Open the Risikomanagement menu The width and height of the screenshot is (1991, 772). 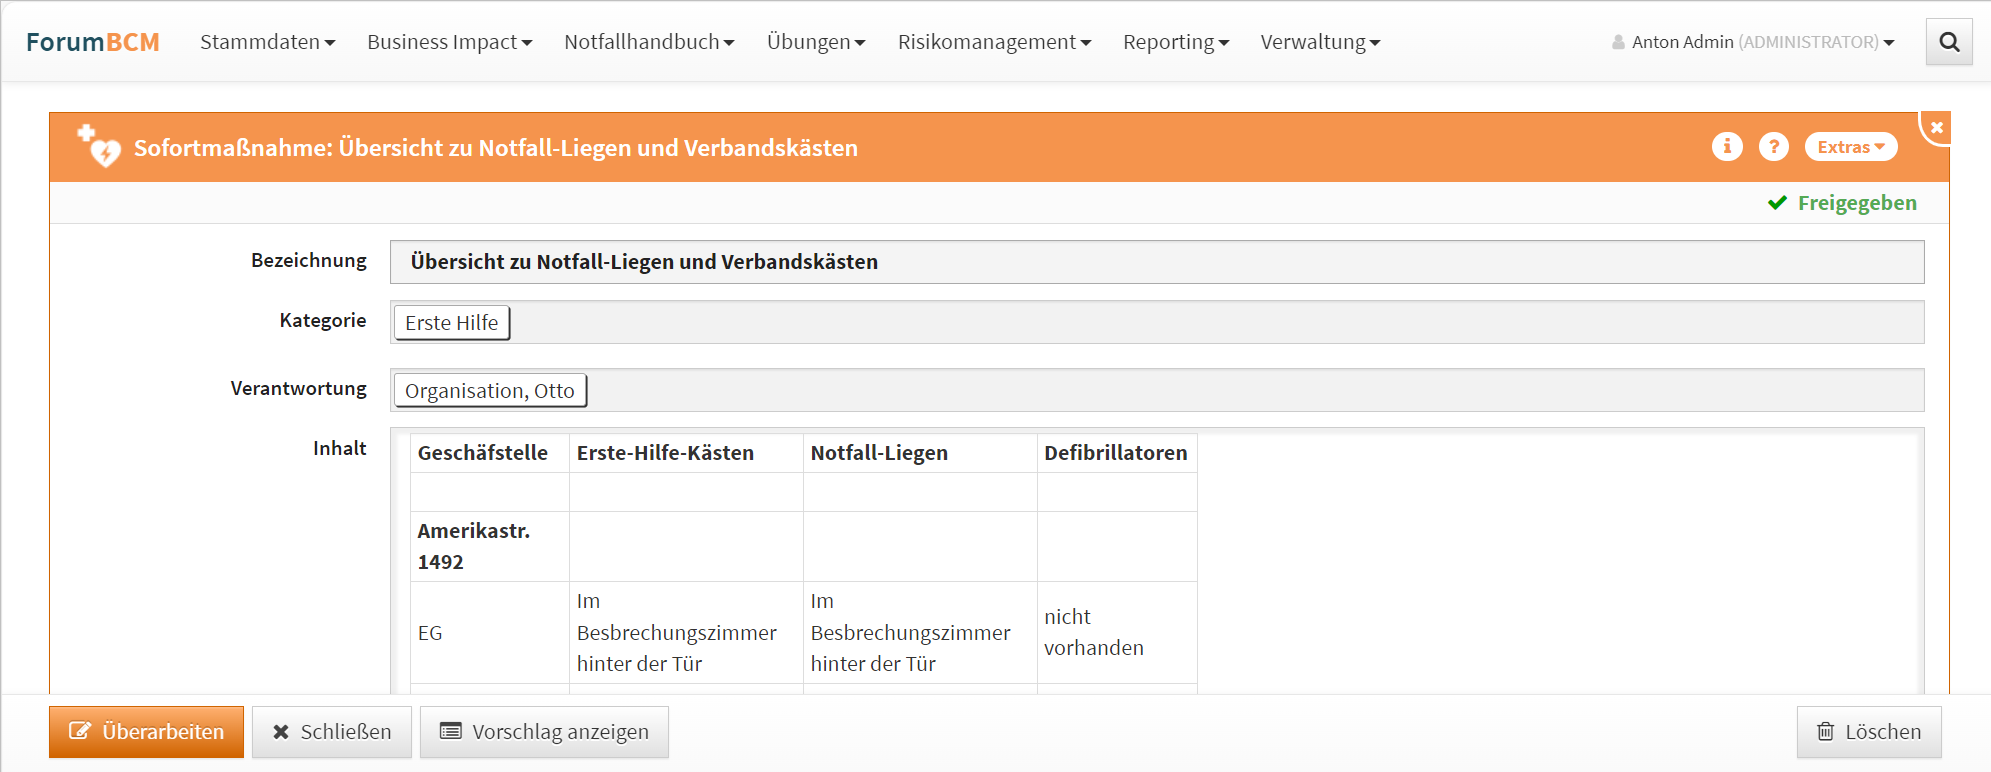coord(994,42)
